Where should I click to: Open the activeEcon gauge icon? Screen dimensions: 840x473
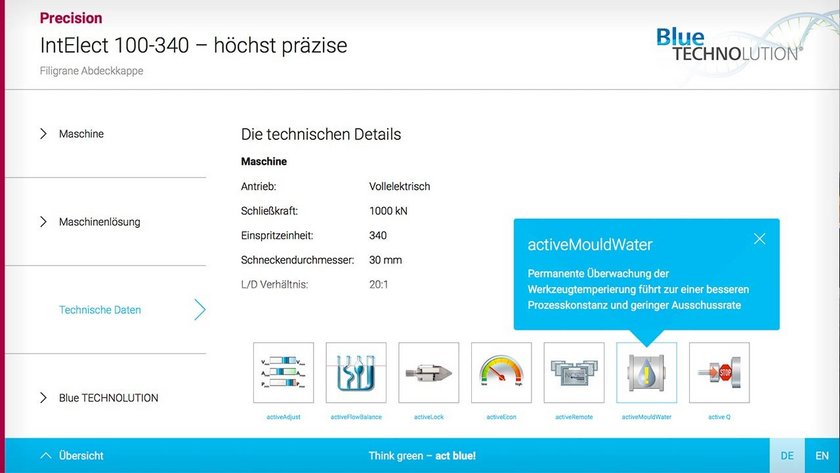[x=501, y=373]
